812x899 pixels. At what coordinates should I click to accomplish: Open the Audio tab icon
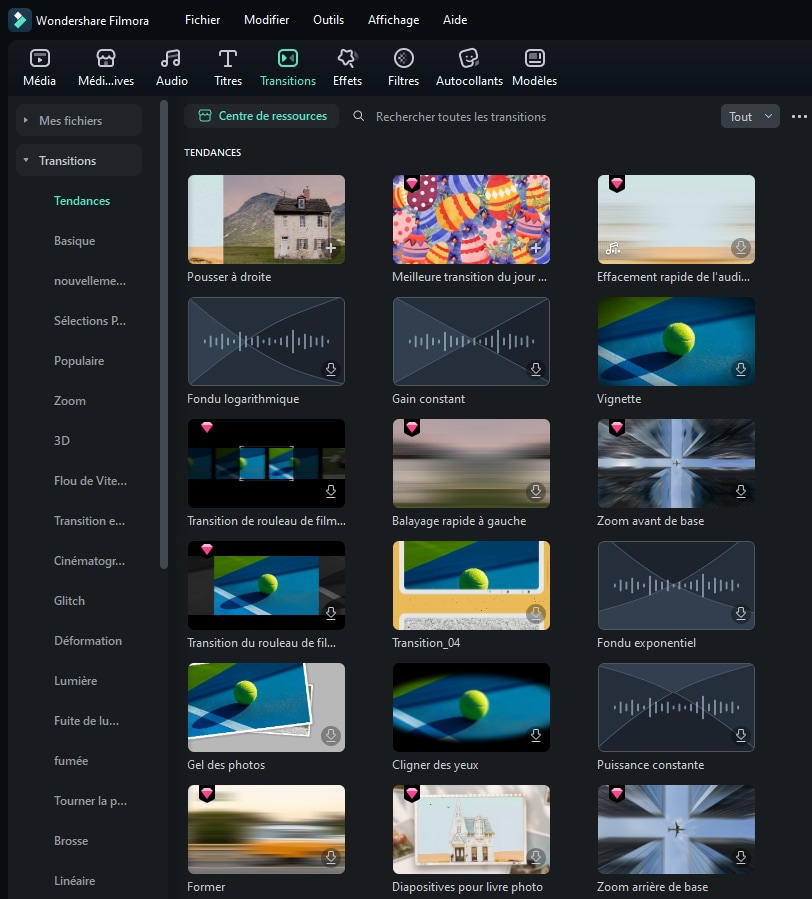(x=171, y=58)
